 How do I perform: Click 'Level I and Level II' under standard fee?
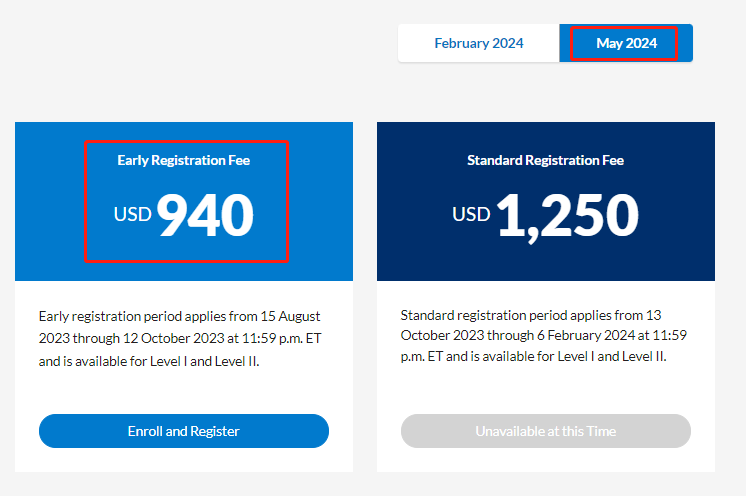pos(612,356)
